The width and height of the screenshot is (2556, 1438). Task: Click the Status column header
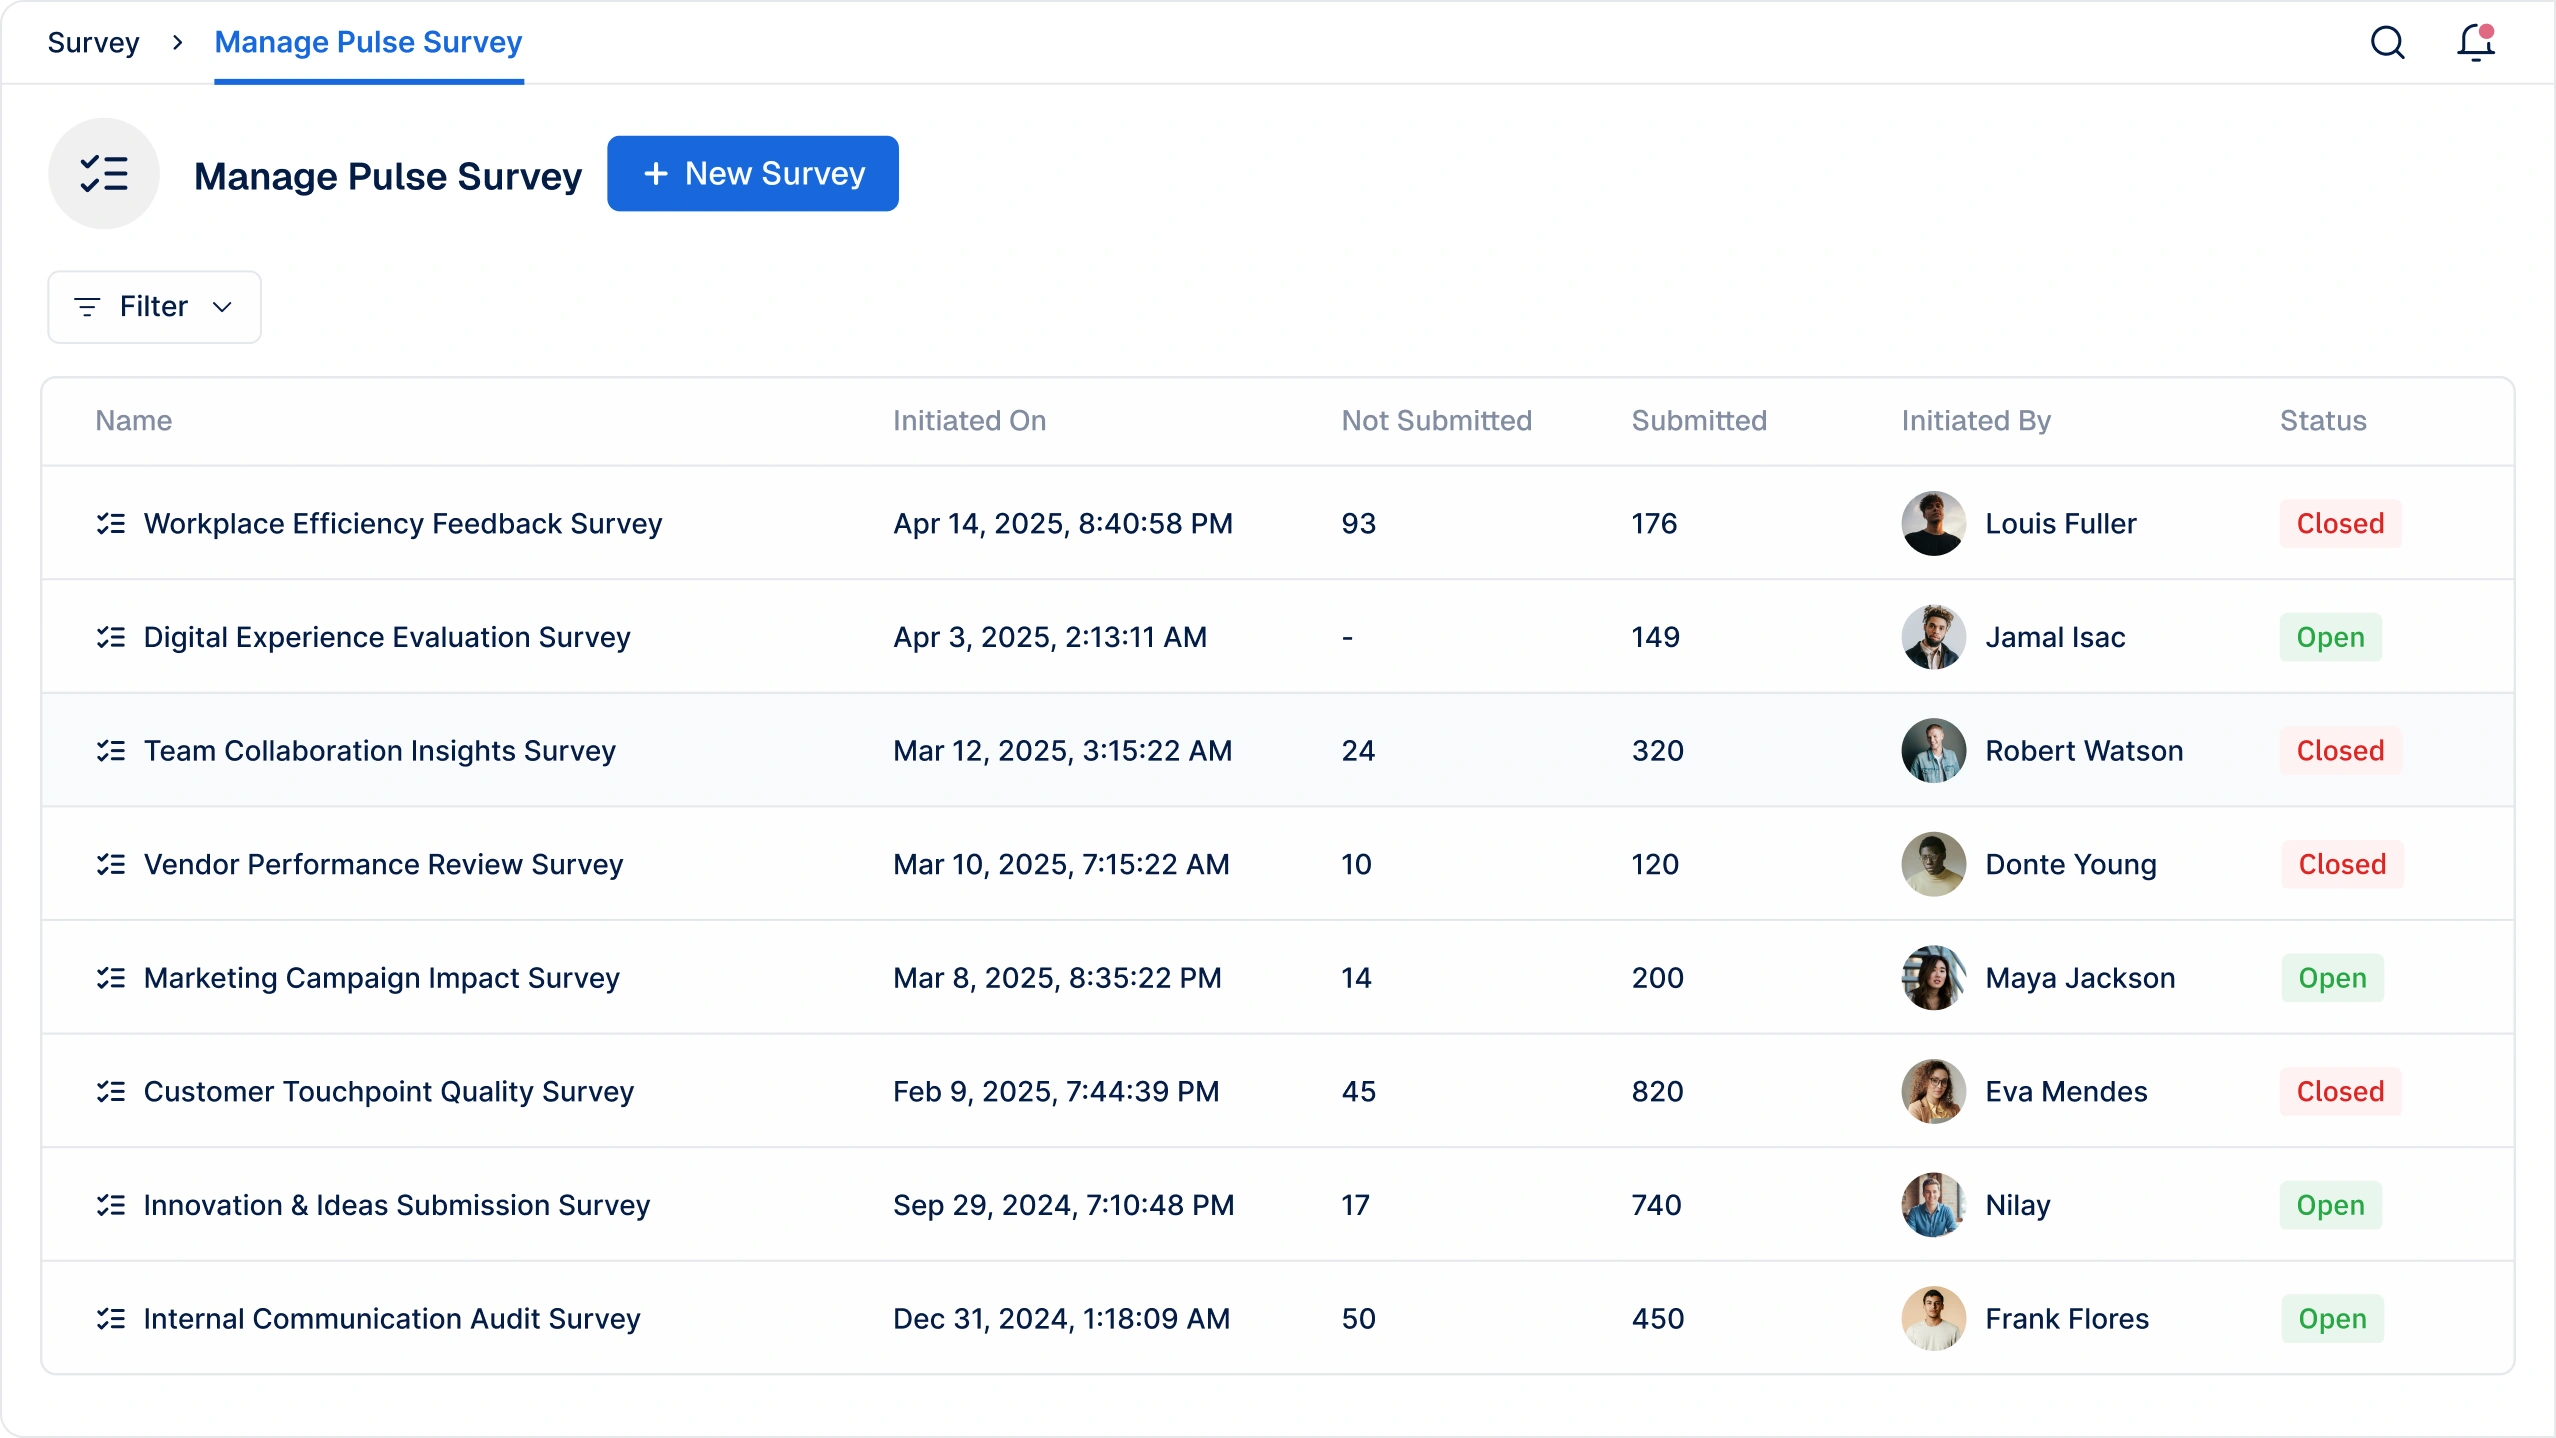(2322, 421)
